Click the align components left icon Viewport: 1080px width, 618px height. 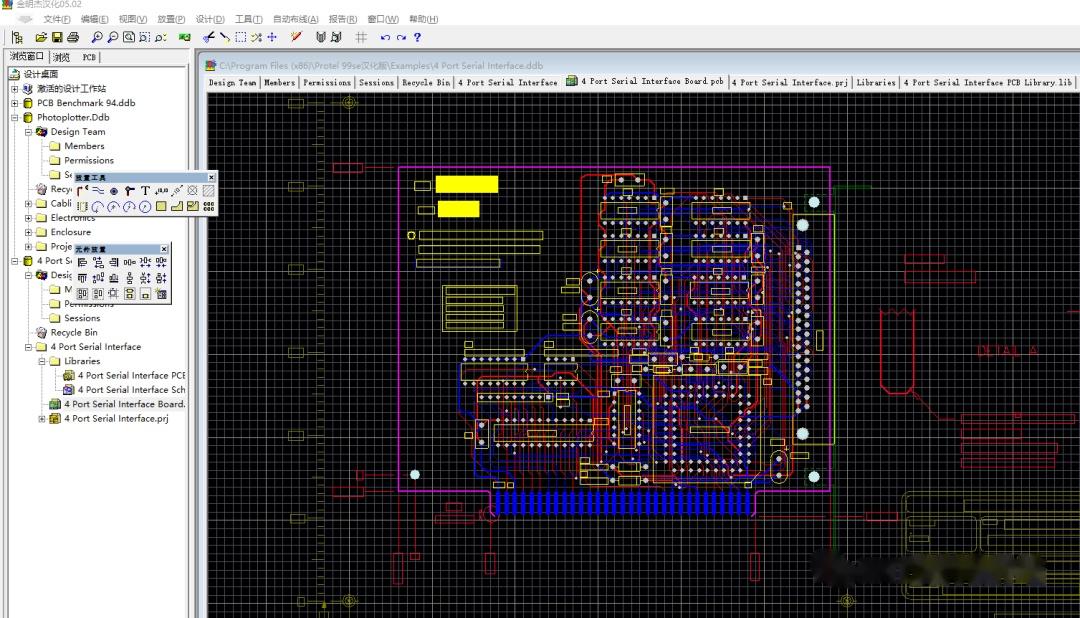[82, 262]
